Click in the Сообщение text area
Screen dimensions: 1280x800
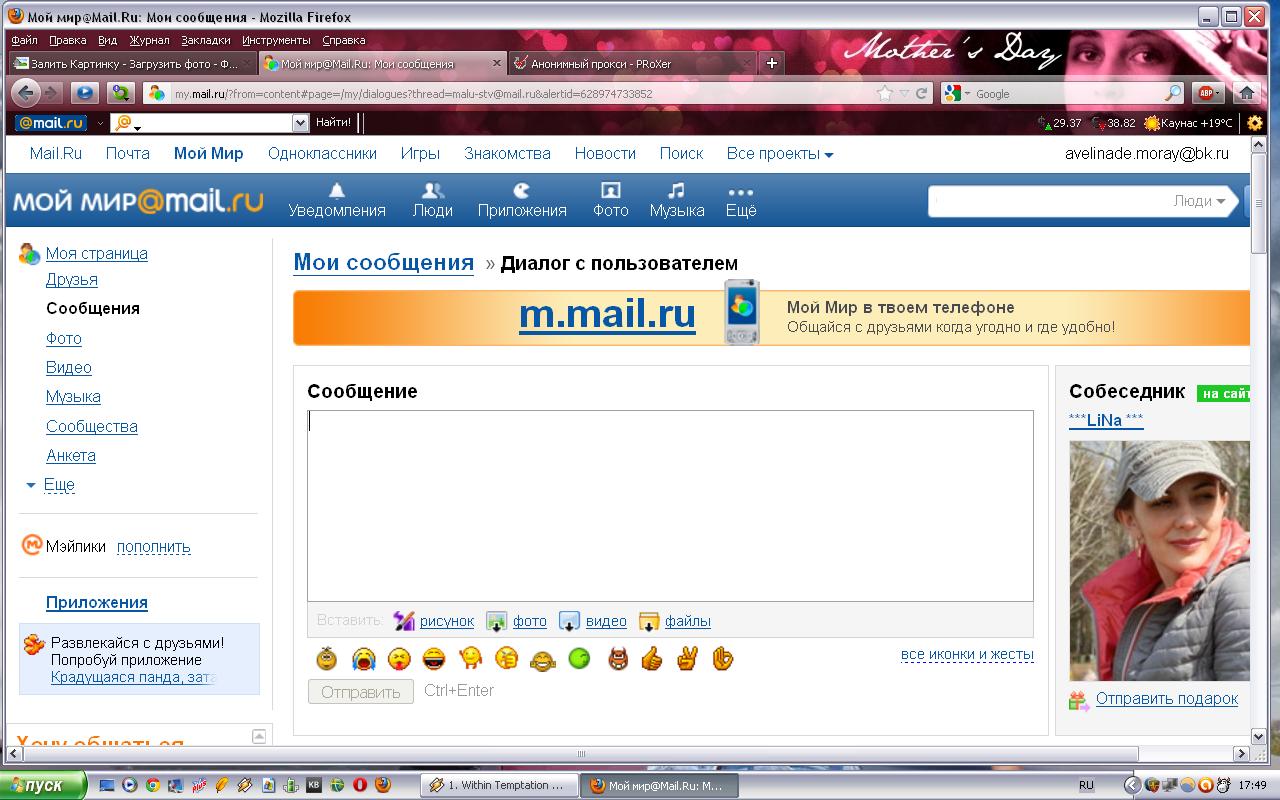[x=670, y=506]
